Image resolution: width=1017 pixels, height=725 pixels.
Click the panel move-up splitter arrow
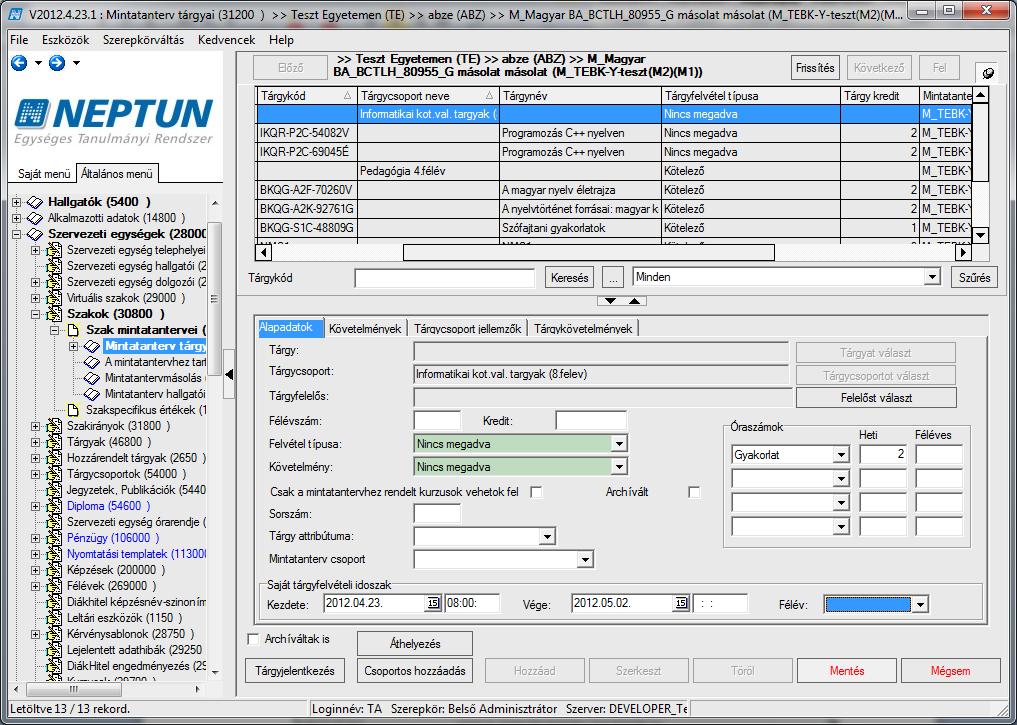[x=634, y=301]
